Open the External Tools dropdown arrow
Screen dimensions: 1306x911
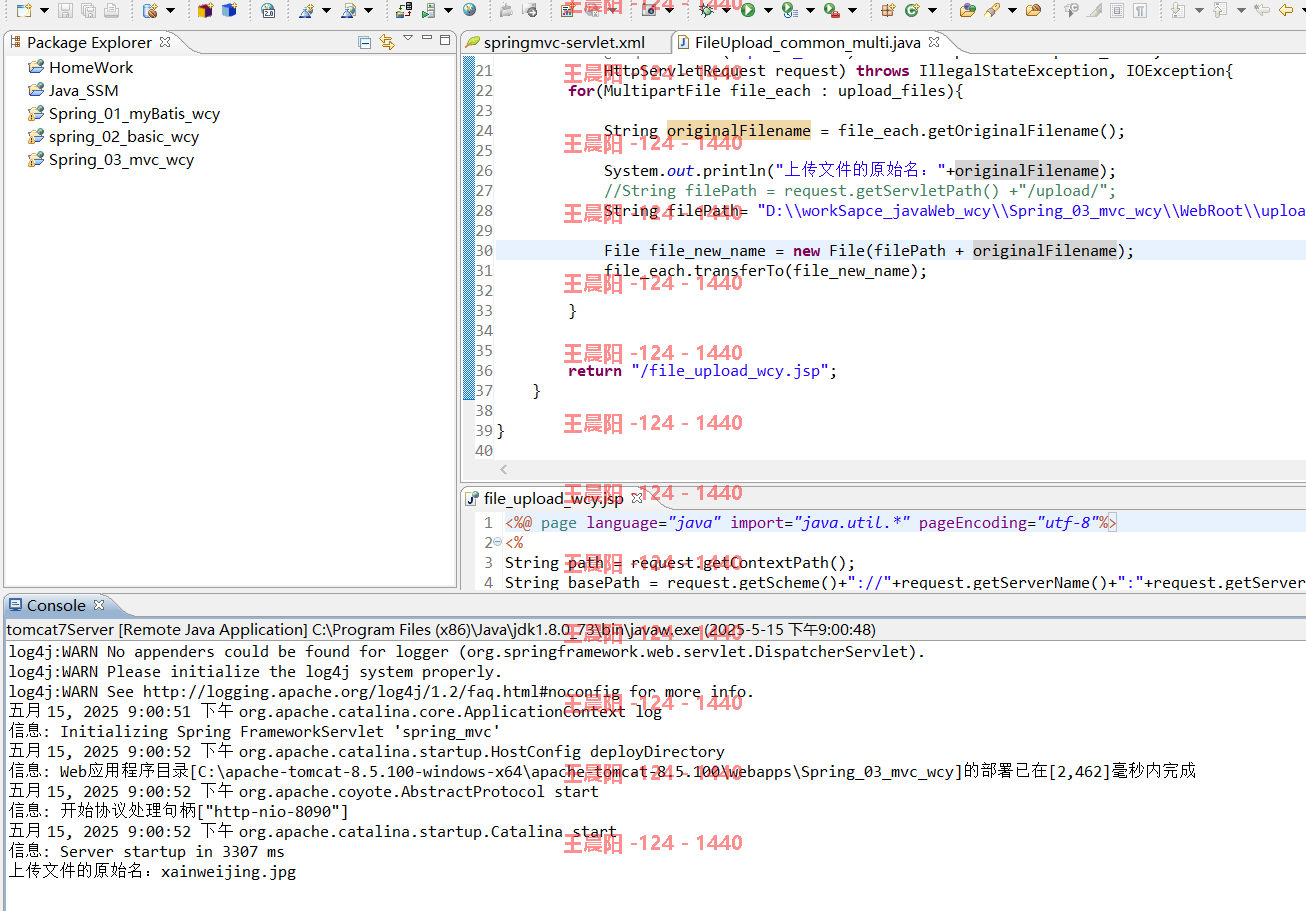coord(852,10)
